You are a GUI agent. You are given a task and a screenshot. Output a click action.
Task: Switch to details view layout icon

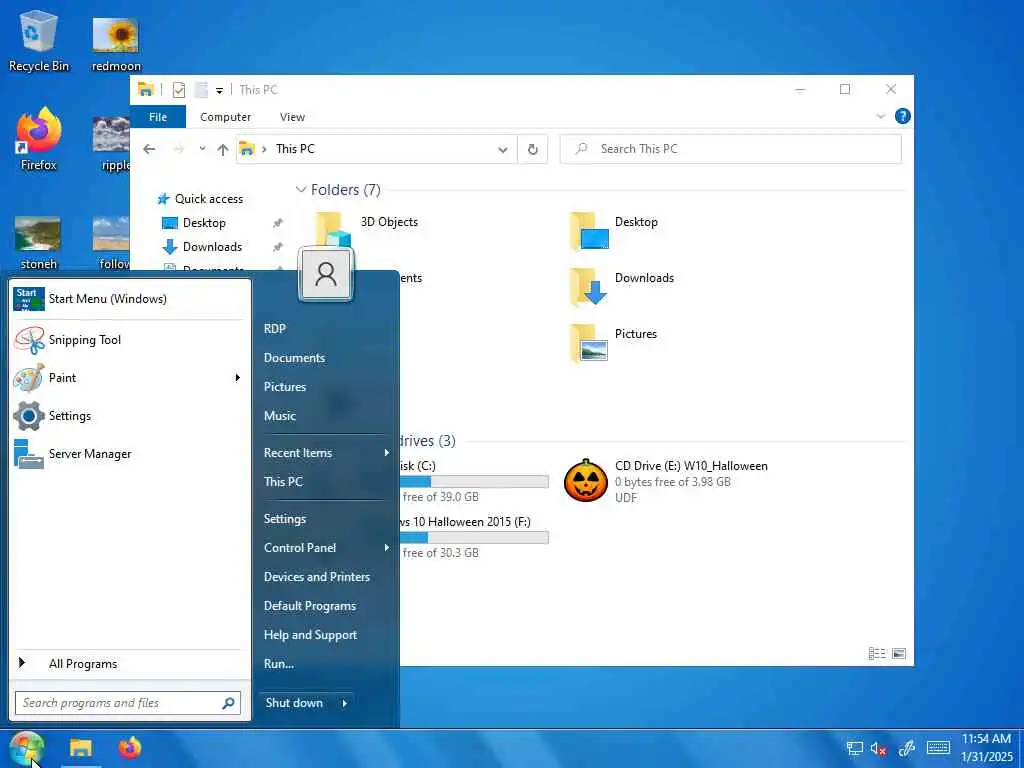point(876,653)
